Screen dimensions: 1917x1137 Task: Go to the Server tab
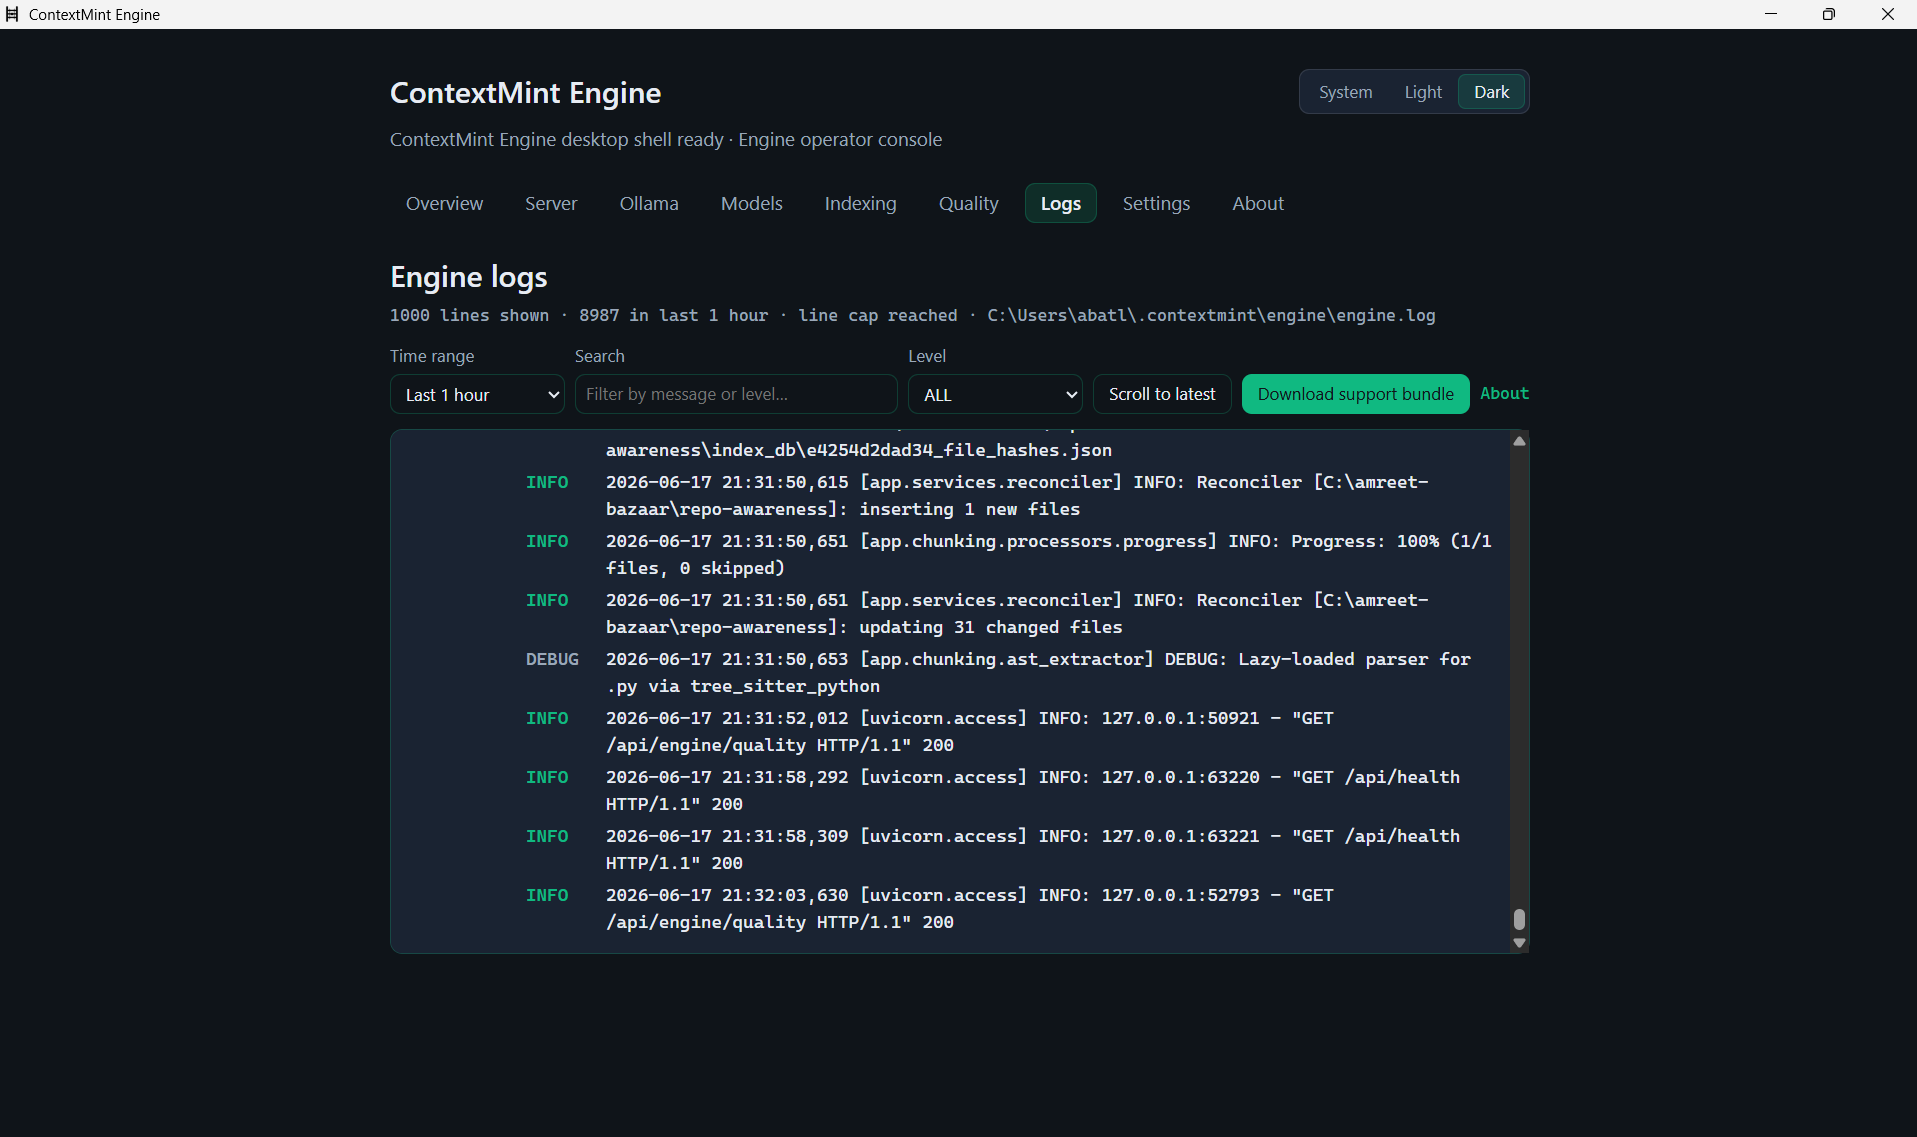(x=551, y=203)
